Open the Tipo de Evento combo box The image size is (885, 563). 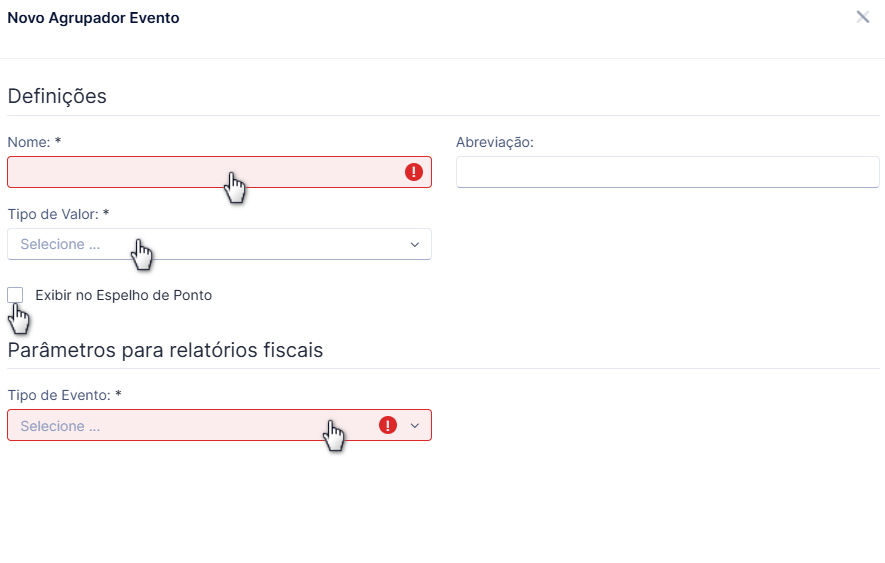(219, 425)
